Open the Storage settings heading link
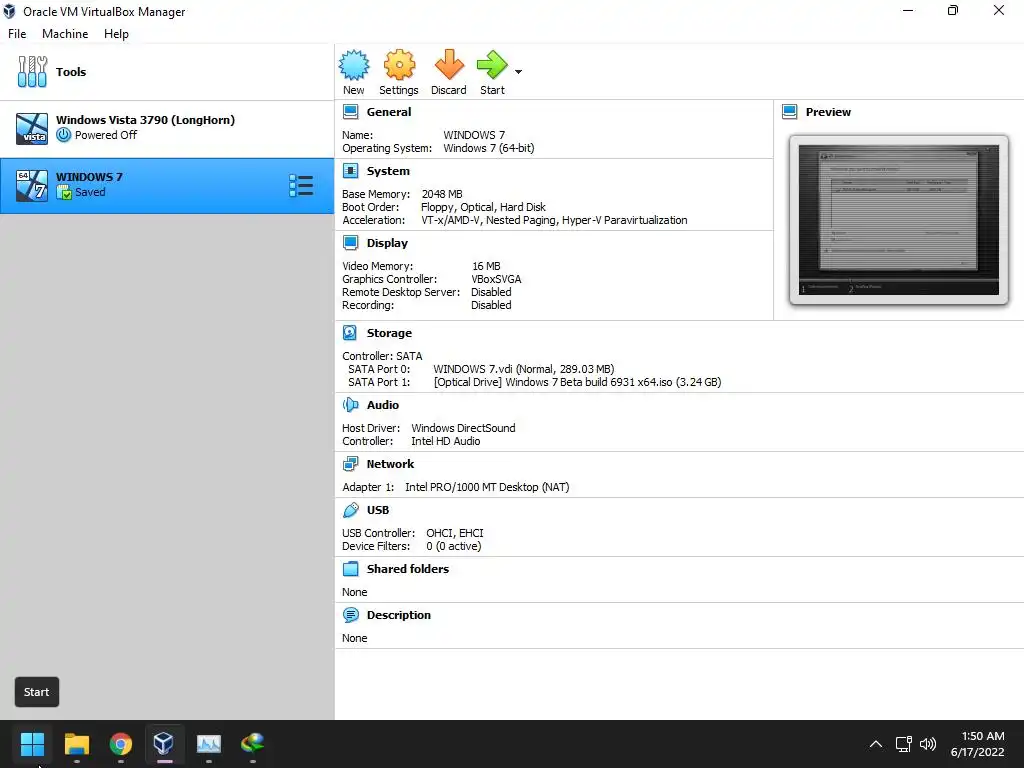Screen dimensions: 1024x768 389,333
